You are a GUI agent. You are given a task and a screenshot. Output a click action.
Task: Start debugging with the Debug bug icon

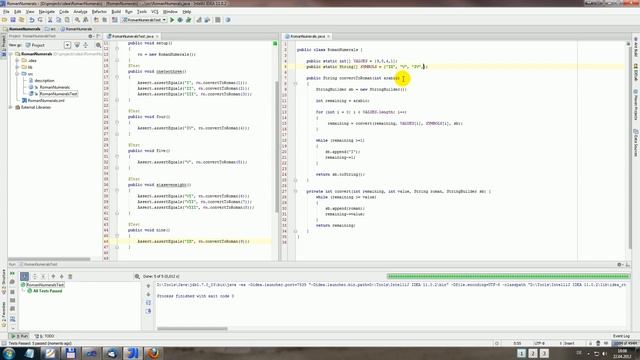(x=180, y=20)
